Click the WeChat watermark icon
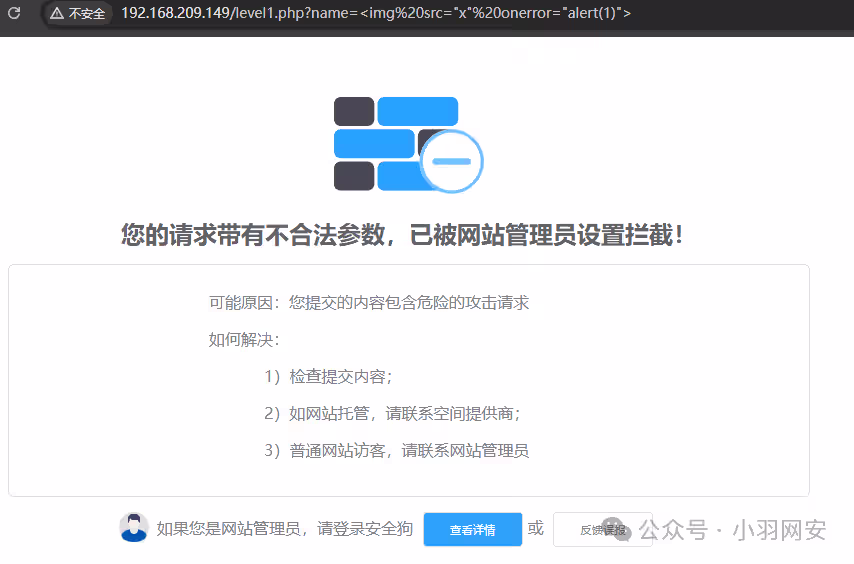Image resolution: width=854 pixels, height=564 pixels. (x=616, y=529)
